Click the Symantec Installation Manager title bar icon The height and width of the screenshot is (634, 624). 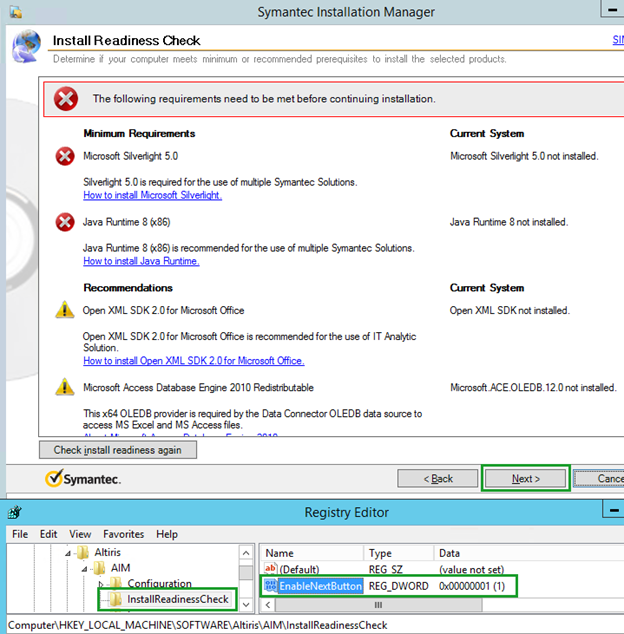[x=16, y=12]
